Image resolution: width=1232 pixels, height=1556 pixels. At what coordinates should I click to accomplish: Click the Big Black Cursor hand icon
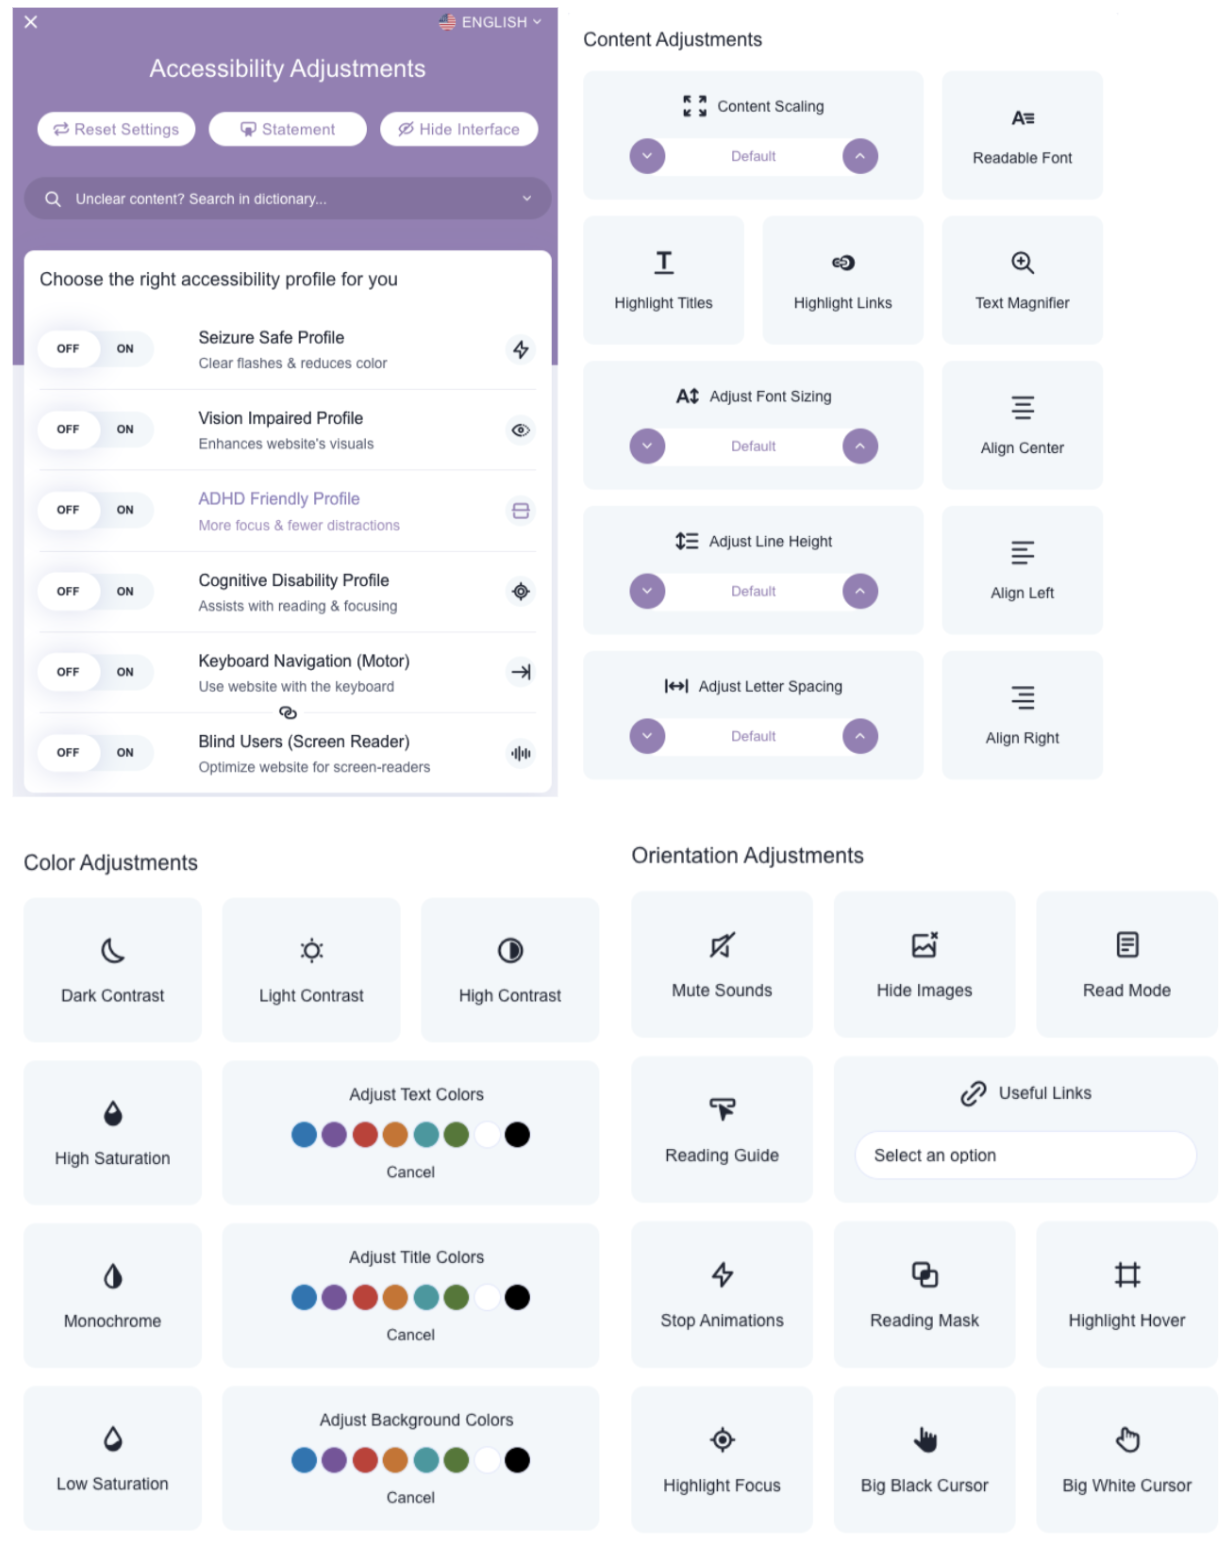pos(925,1439)
